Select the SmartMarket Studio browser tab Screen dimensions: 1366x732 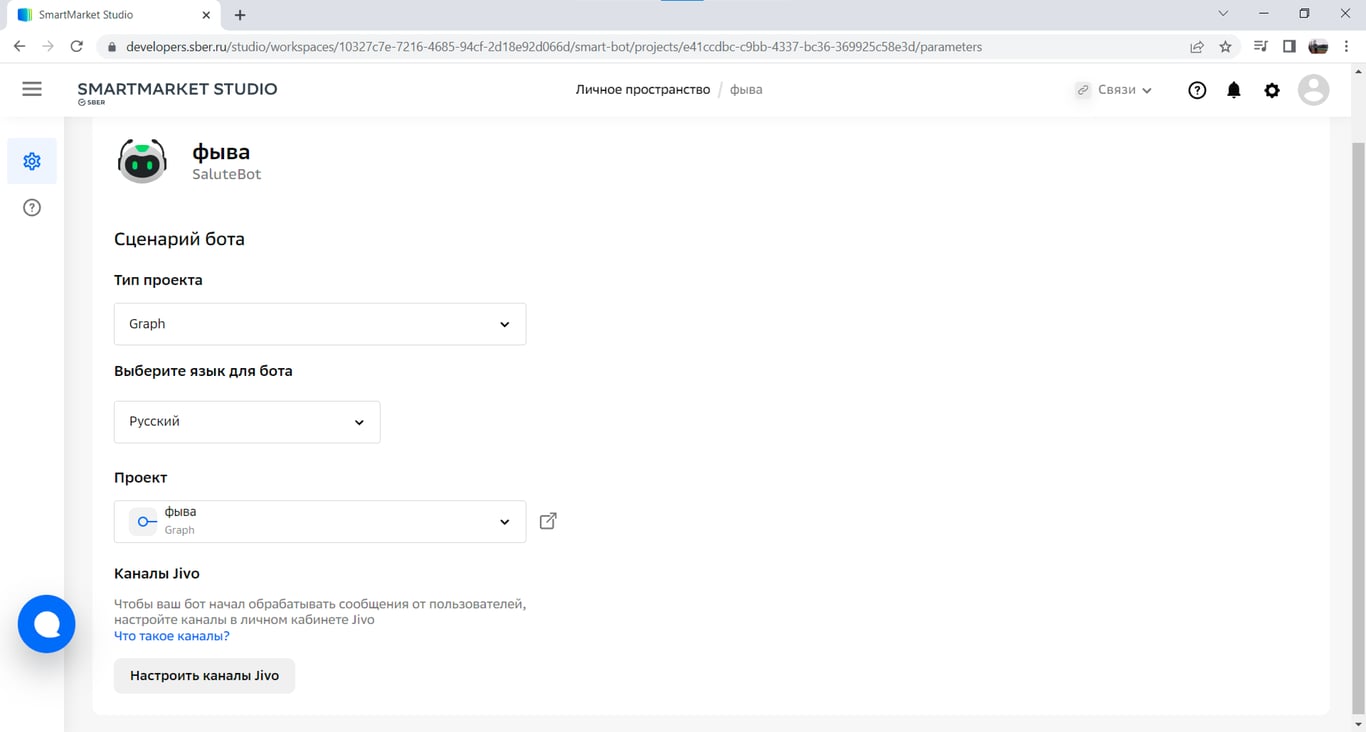point(115,15)
